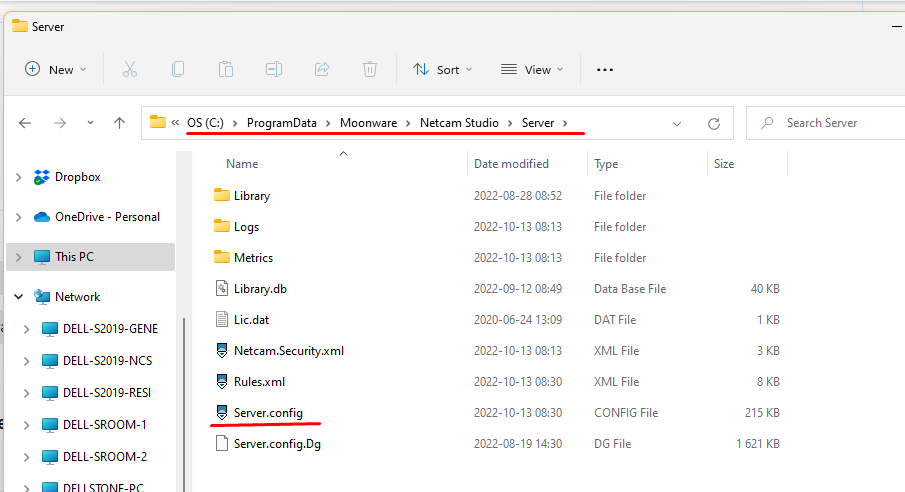Screen dimensions: 905x492
Task: Click the Share icon in toolbar
Action: point(321,70)
